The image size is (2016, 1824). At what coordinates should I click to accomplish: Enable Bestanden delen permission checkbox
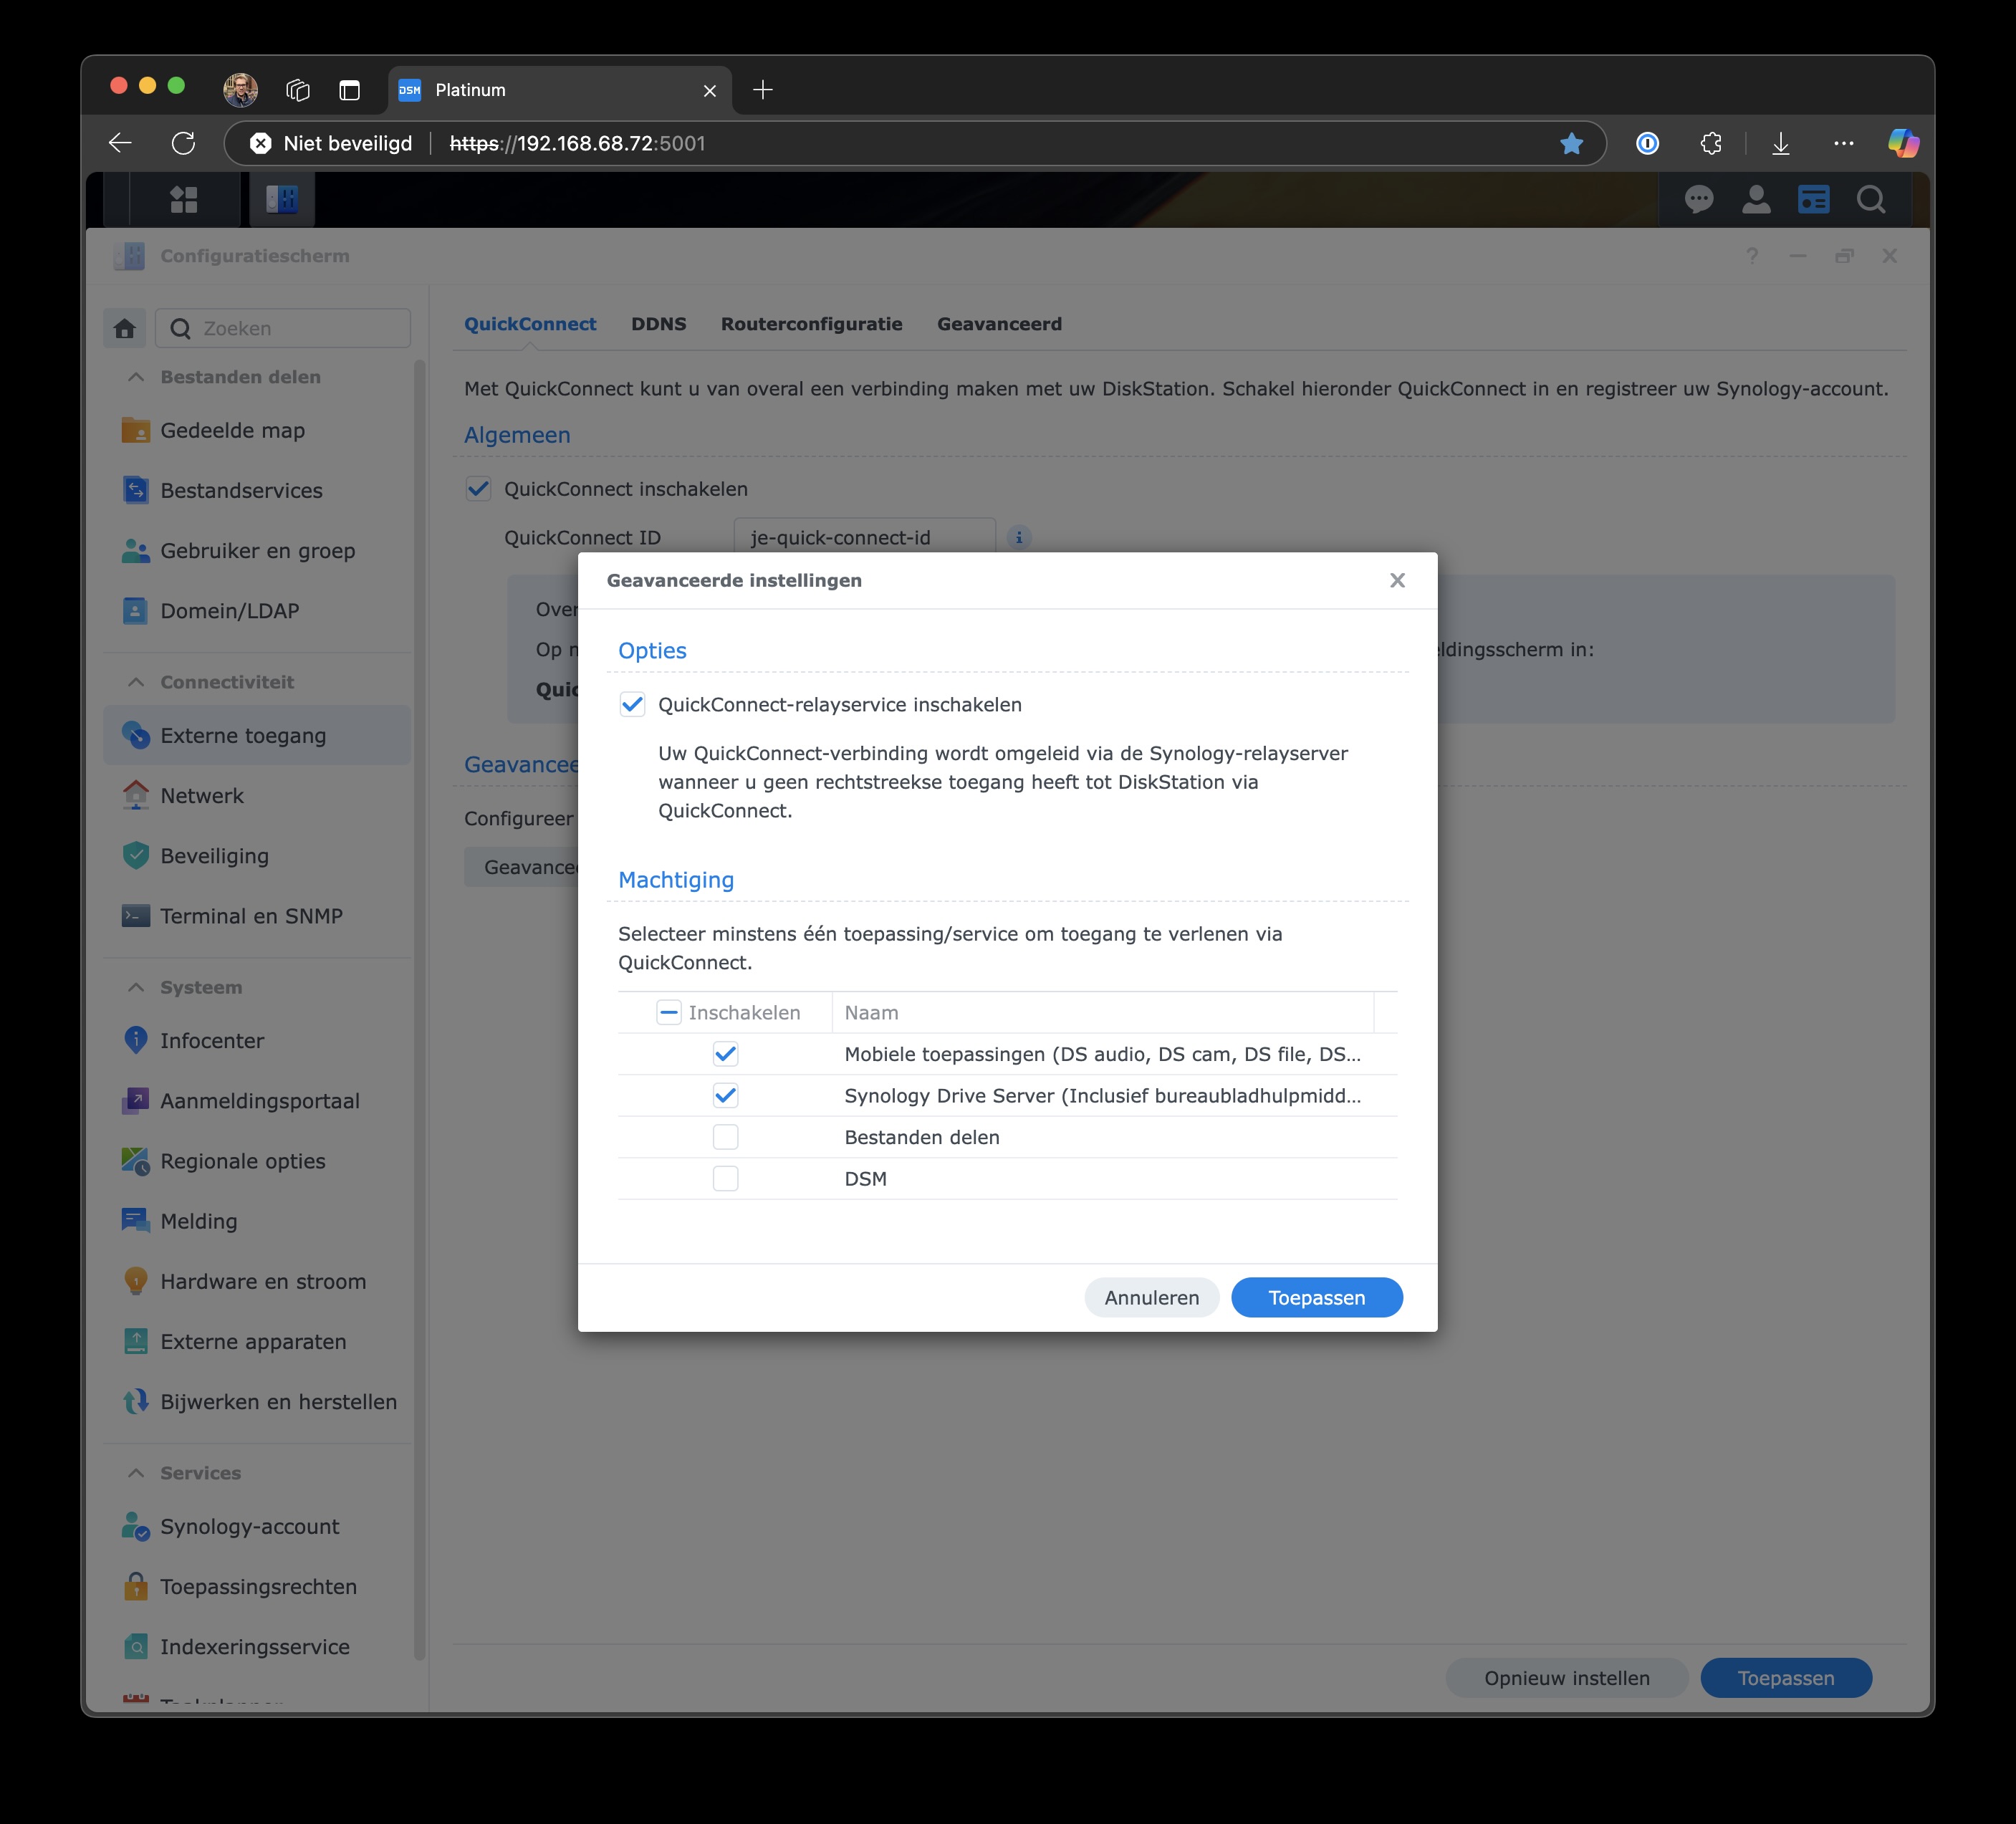(x=724, y=1136)
